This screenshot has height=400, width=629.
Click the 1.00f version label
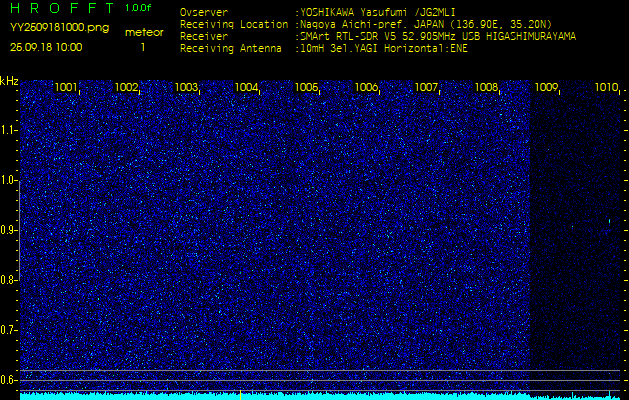[139, 8]
